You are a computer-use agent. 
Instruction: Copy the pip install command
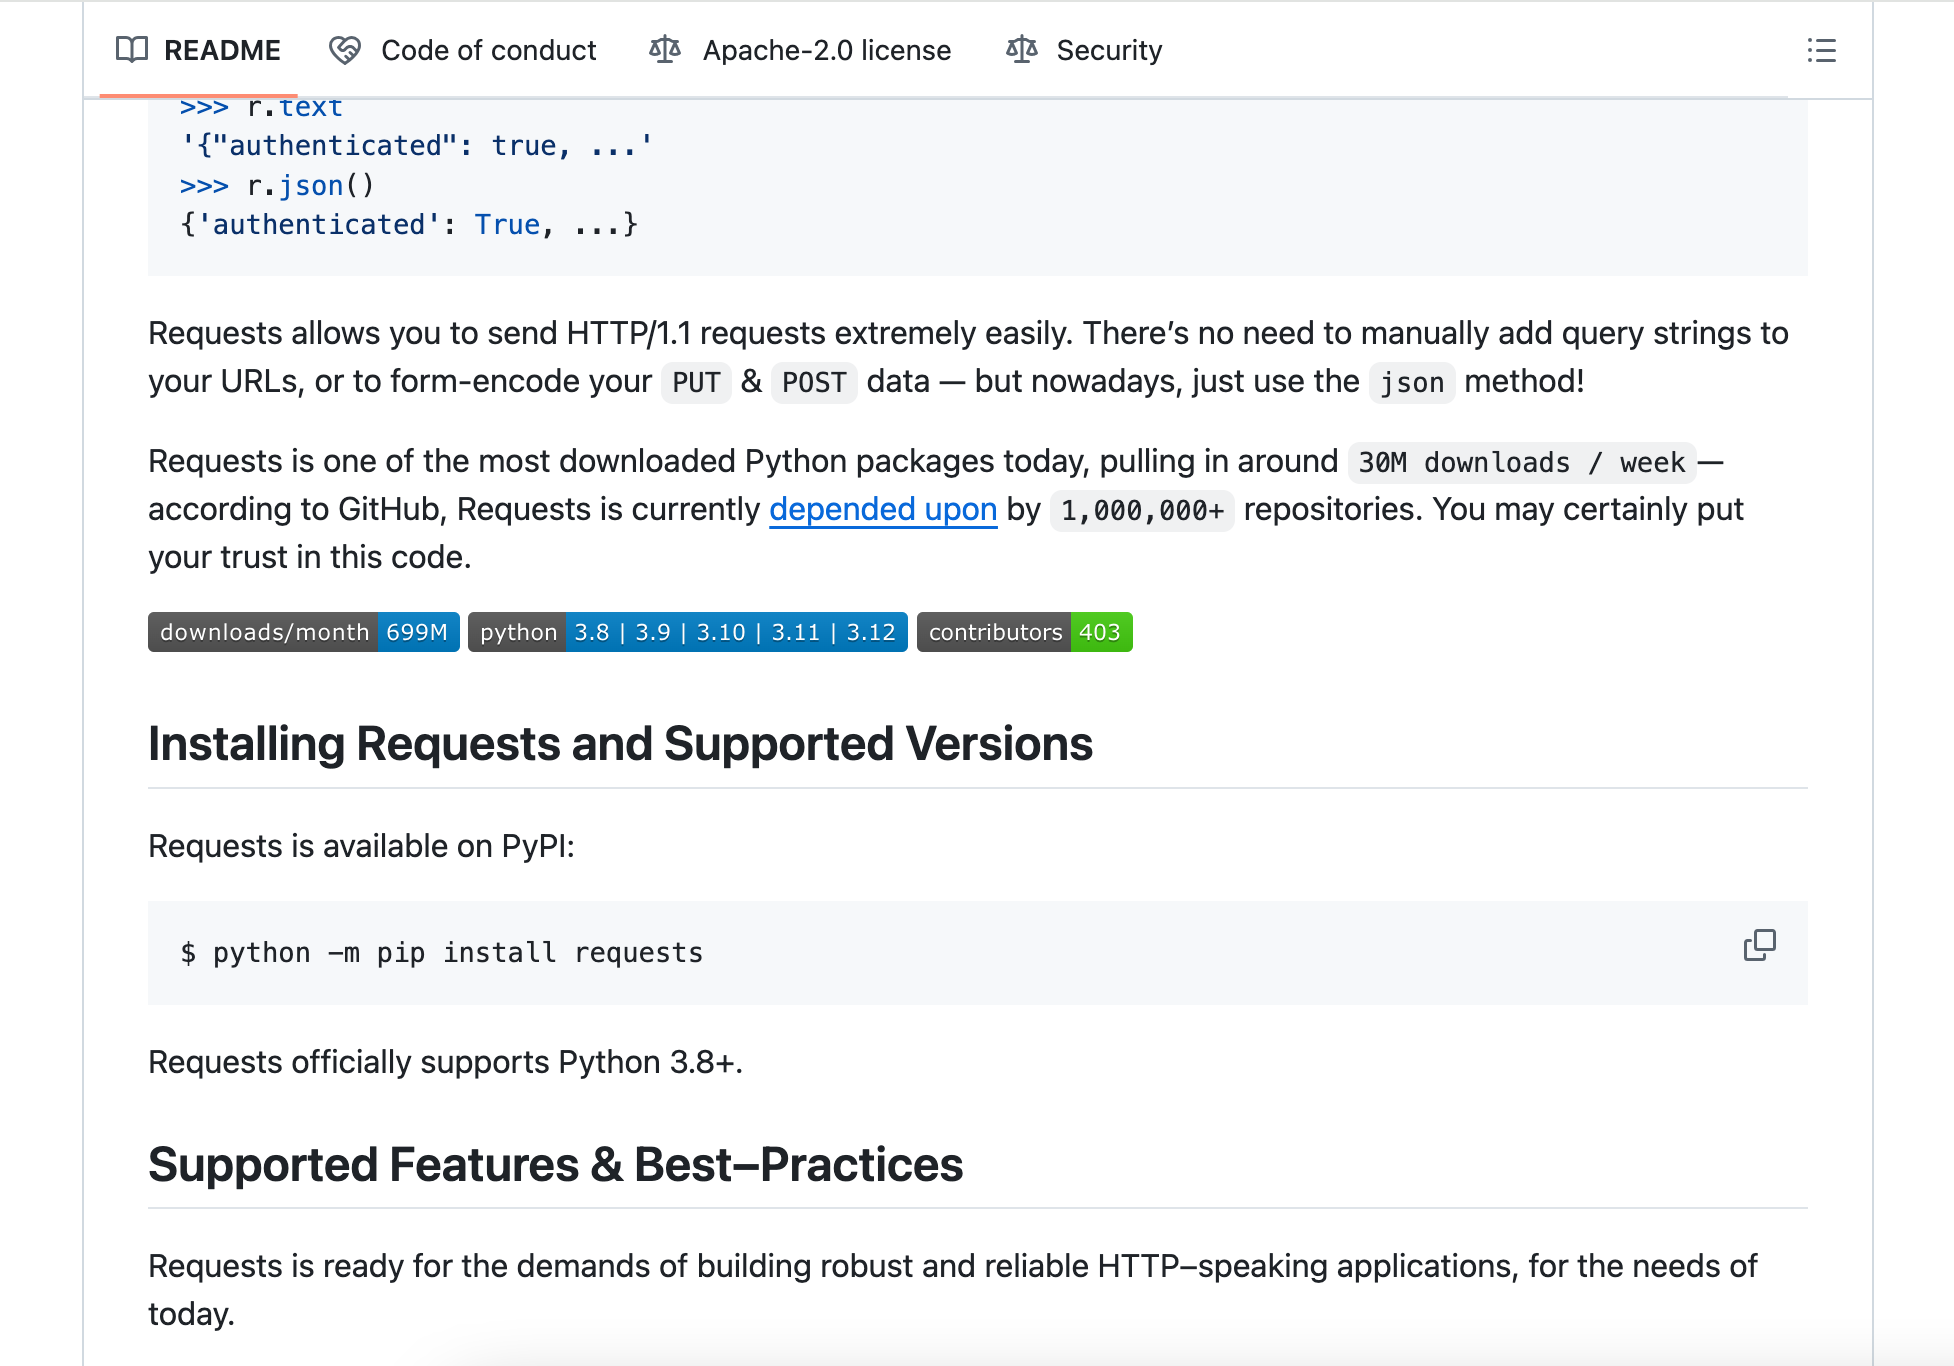(x=1760, y=945)
